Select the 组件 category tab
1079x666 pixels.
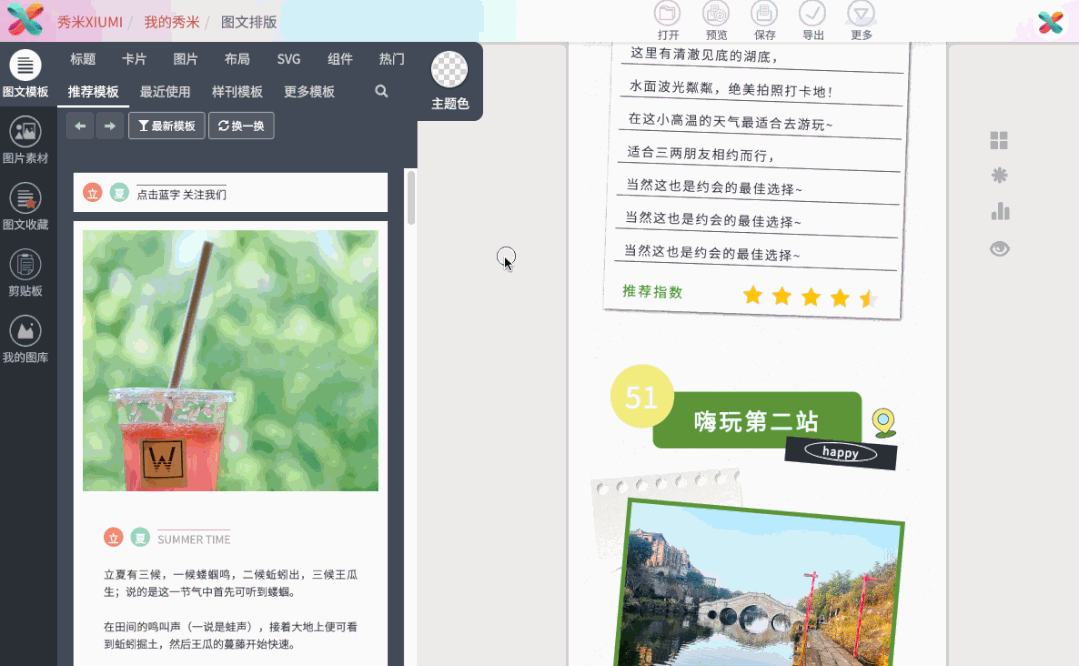point(340,59)
